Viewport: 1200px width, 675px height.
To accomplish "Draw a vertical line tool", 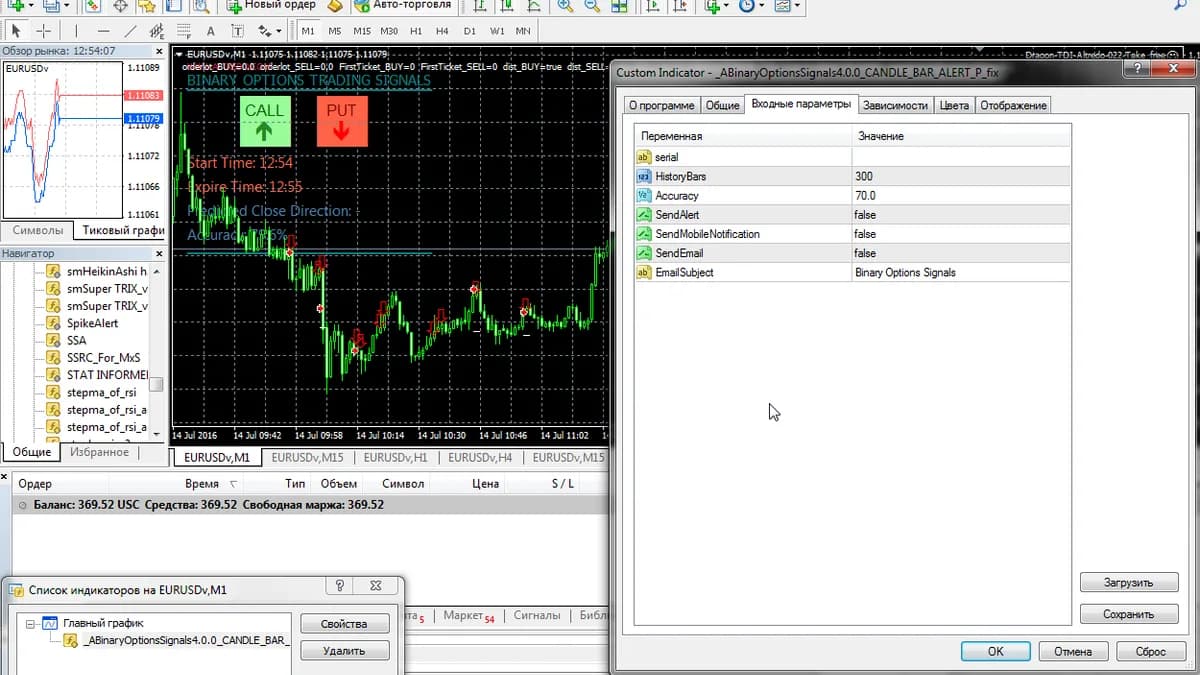I will coord(76,31).
